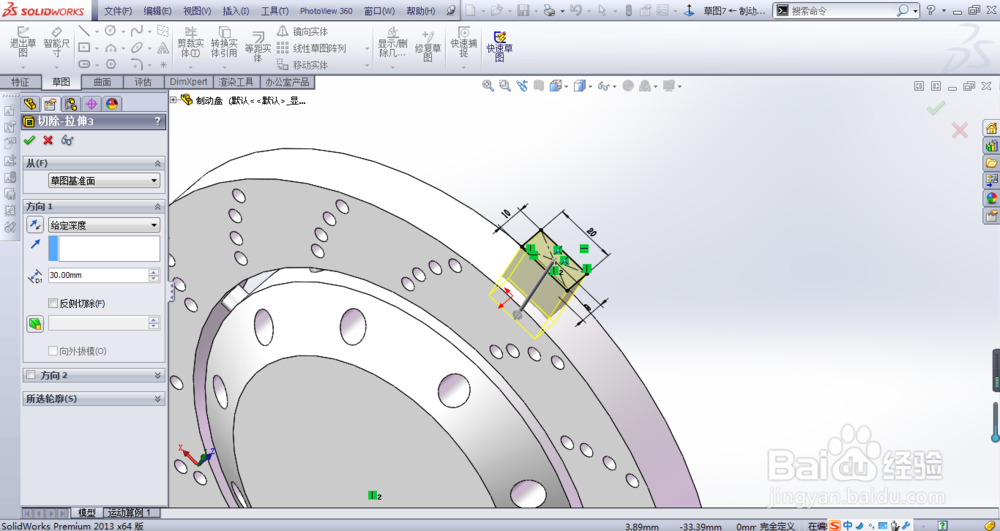This screenshot has height=531, width=1000.
Task: Click Zoom to Area in view toolbar
Action: coord(504,85)
